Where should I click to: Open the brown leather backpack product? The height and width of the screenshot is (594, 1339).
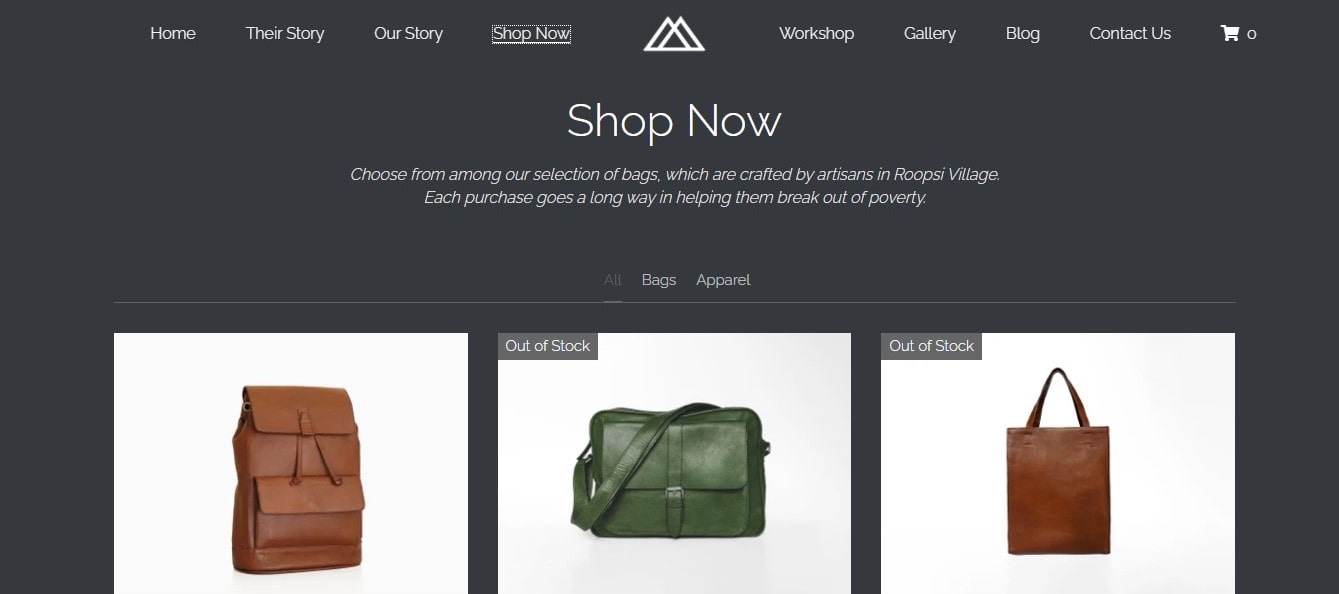[x=291, y=463]
